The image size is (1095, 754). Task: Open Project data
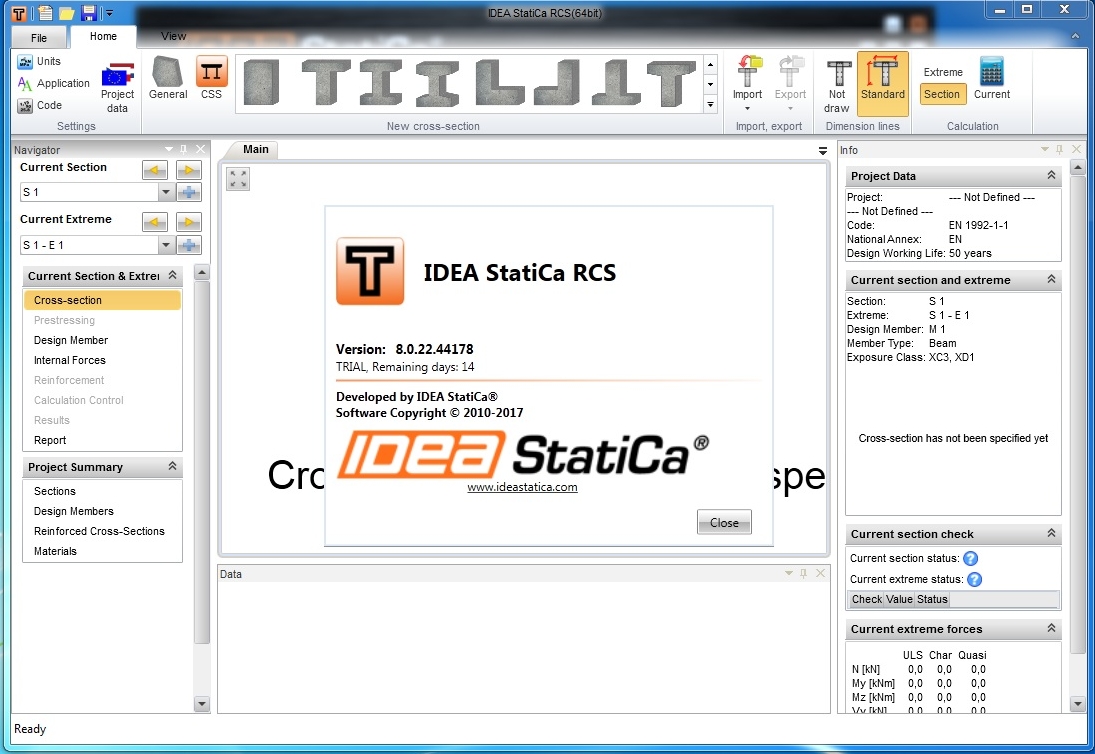117,87
